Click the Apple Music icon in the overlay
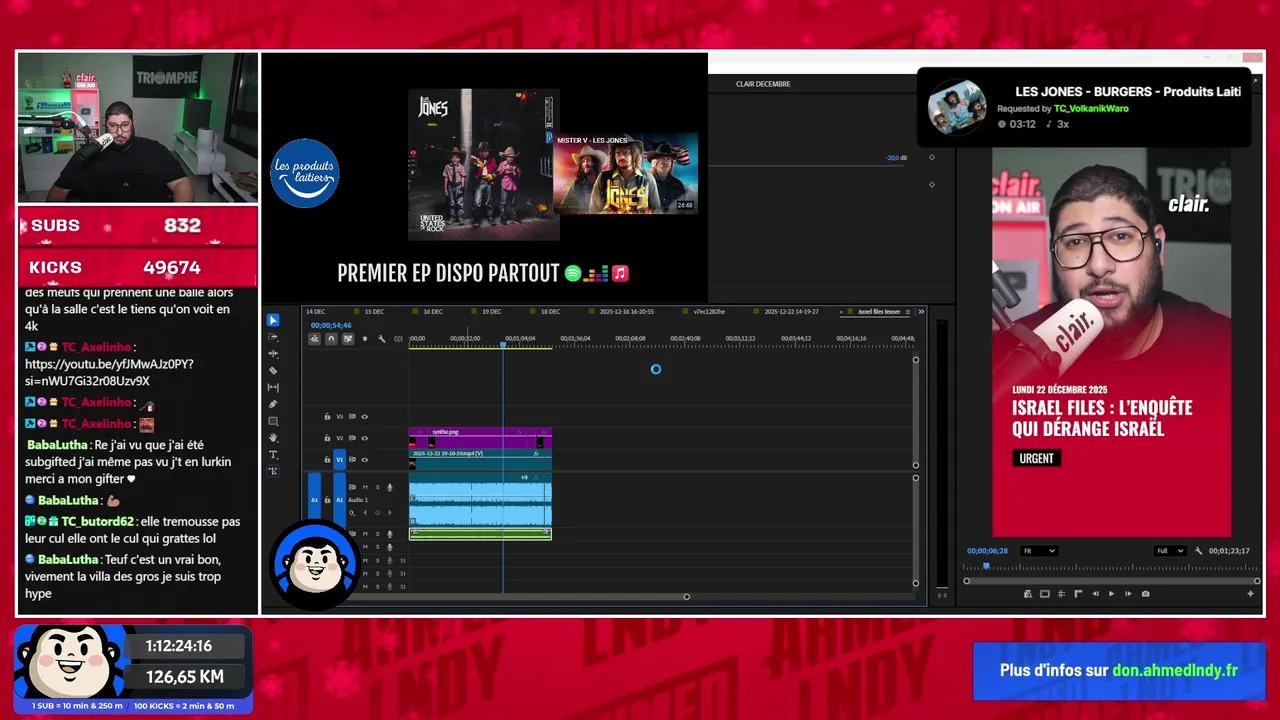This screenshot has width=1280, height=720. 620,273
